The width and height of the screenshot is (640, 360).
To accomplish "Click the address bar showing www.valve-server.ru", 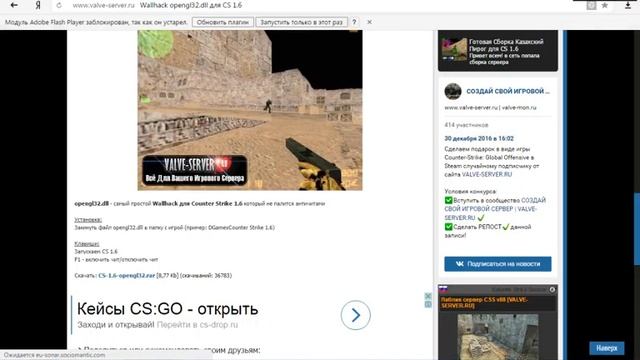I will click(103, 5).
